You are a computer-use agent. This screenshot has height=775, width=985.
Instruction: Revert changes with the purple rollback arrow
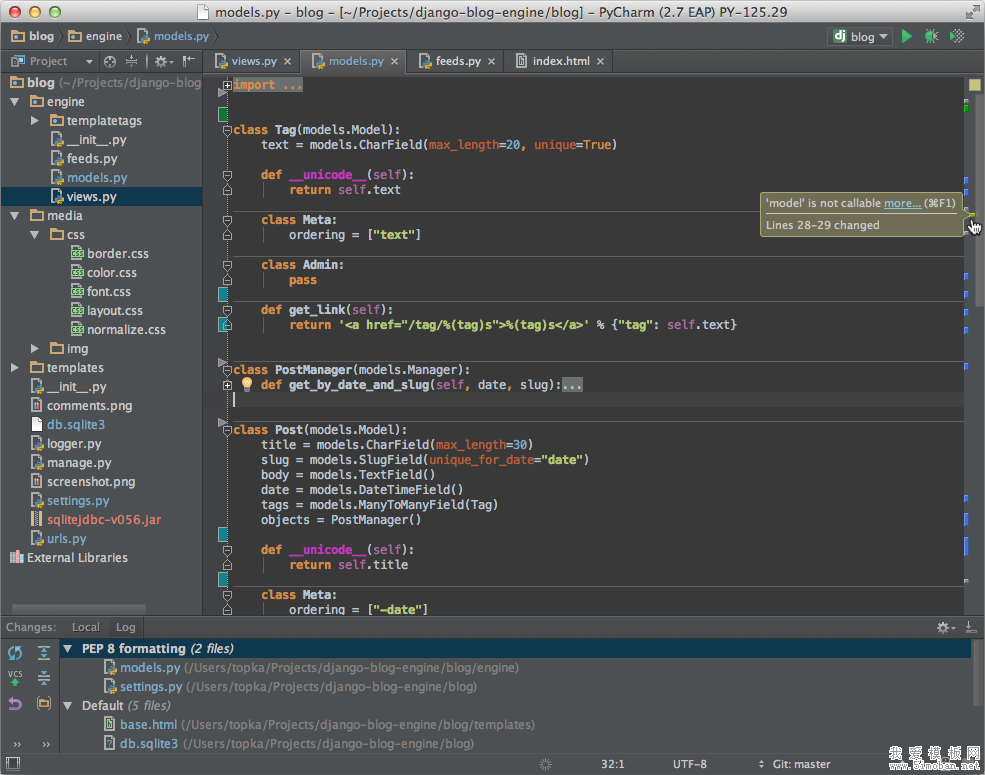[x=15, y=704]
